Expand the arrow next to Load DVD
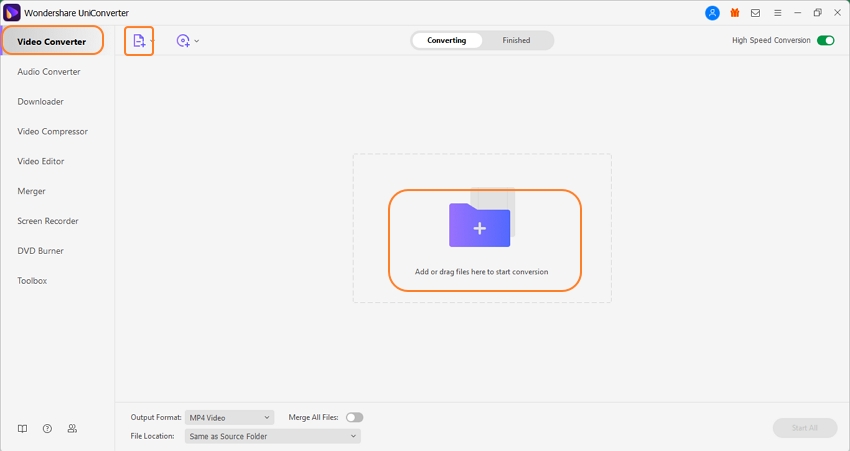The height and width of the screenshot is (451, 850). click(x=197, y=41)
